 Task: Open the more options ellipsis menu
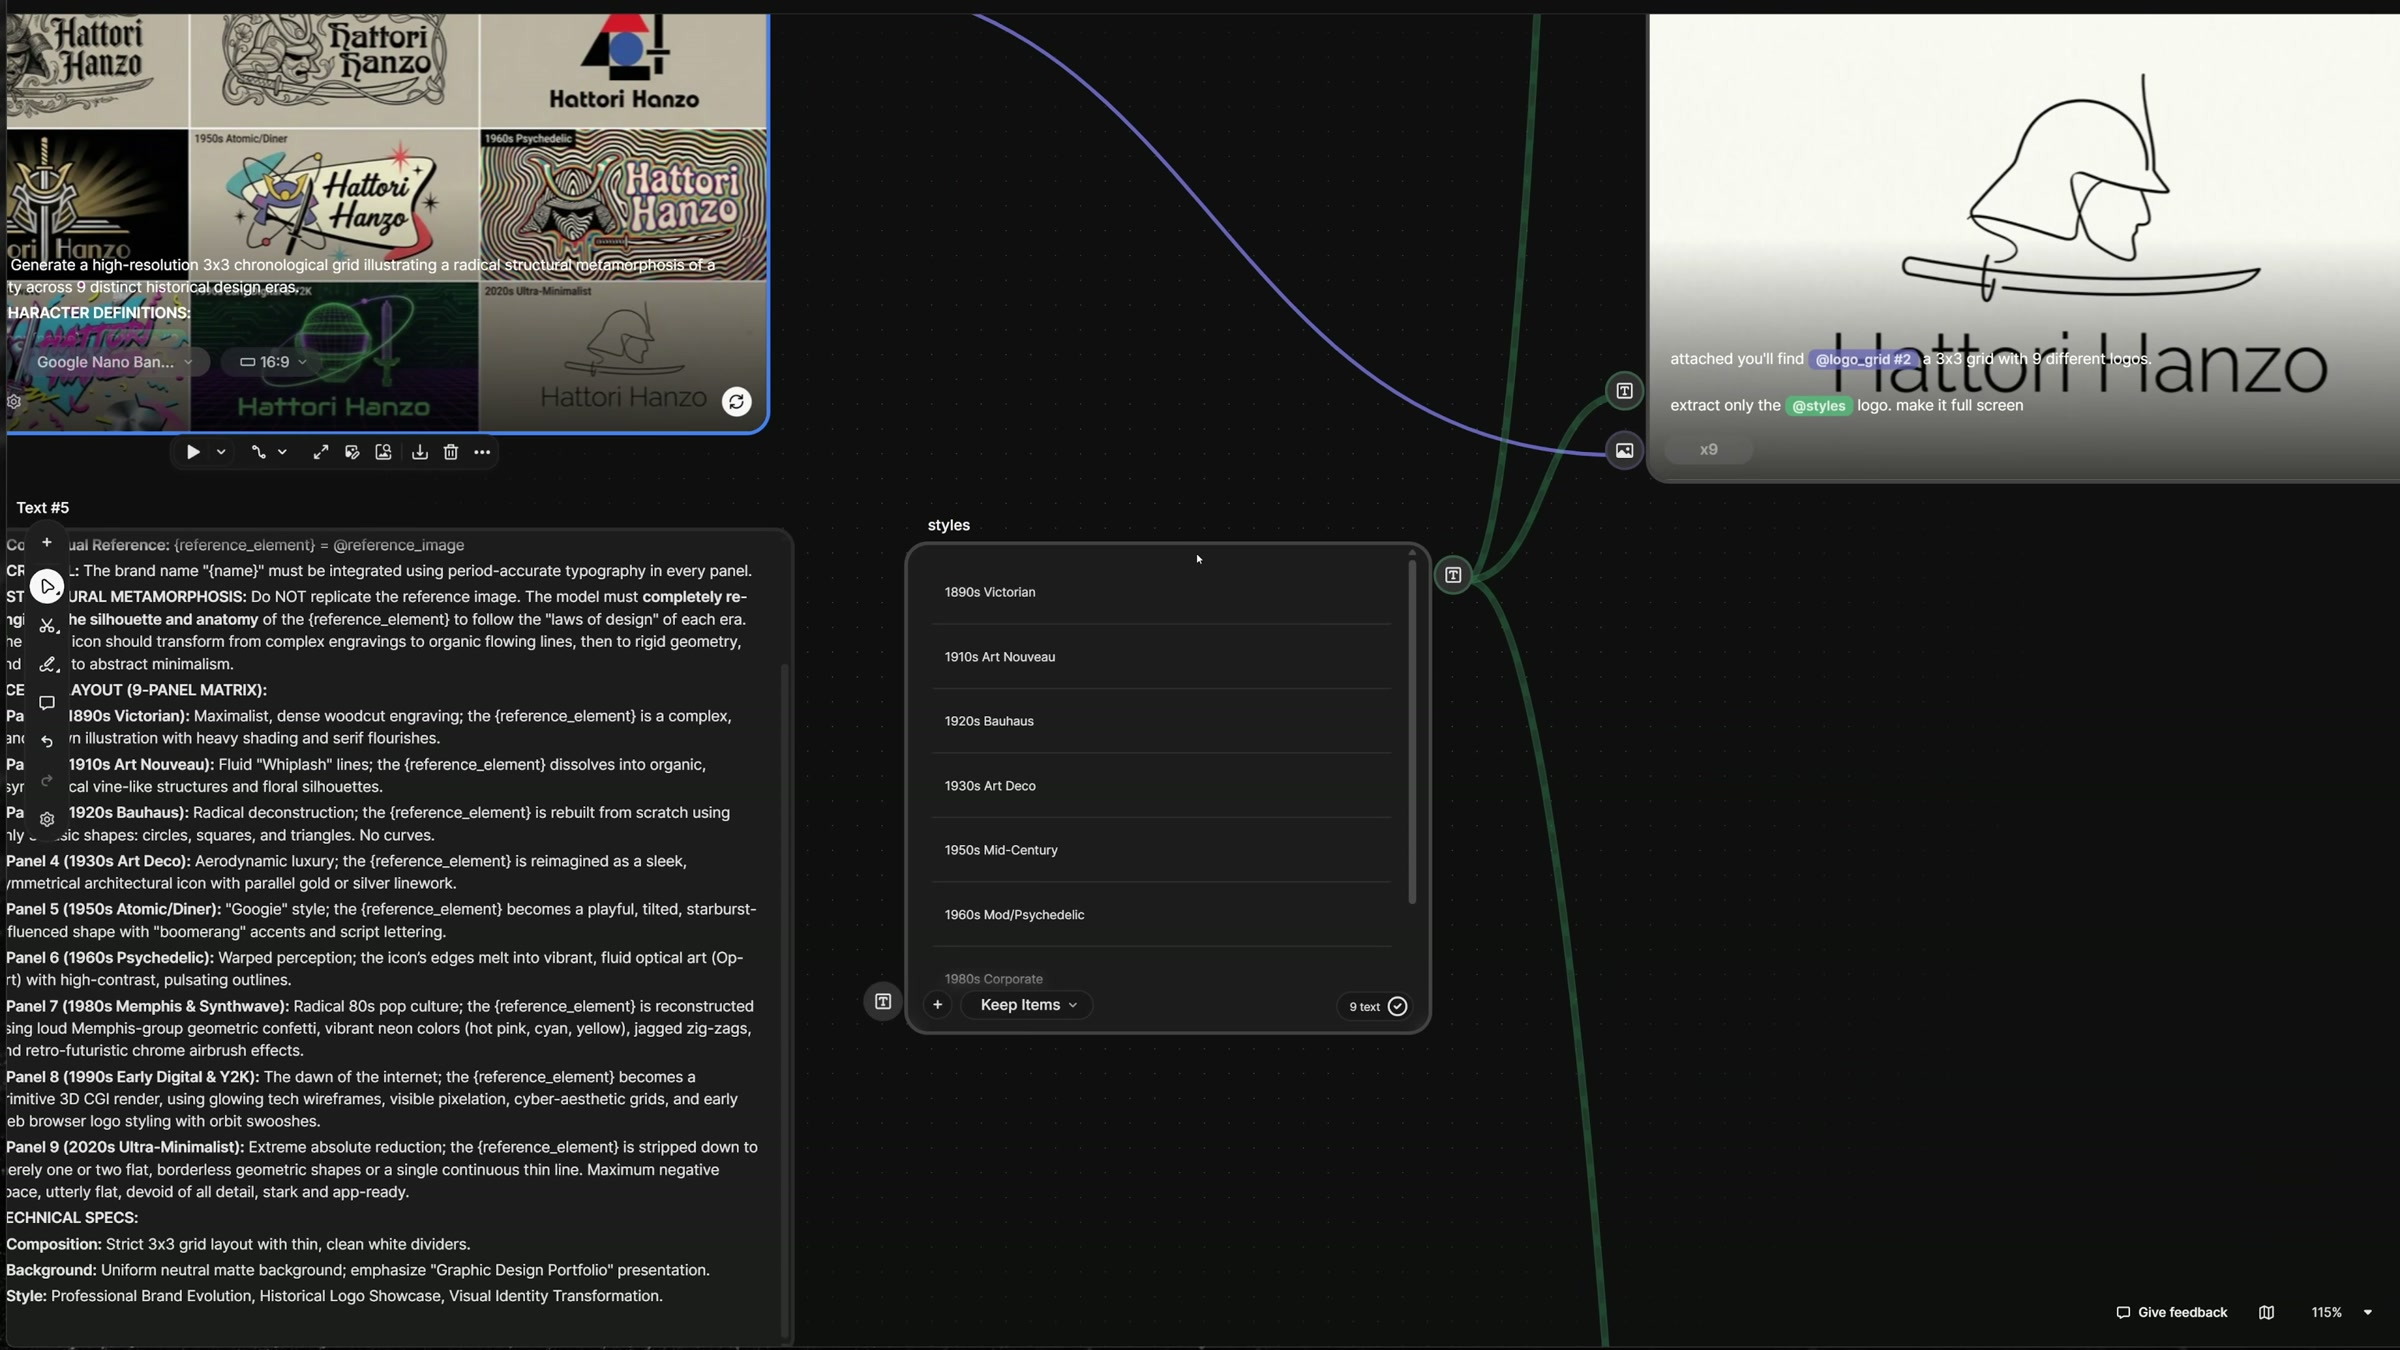(x=482, y=452)
